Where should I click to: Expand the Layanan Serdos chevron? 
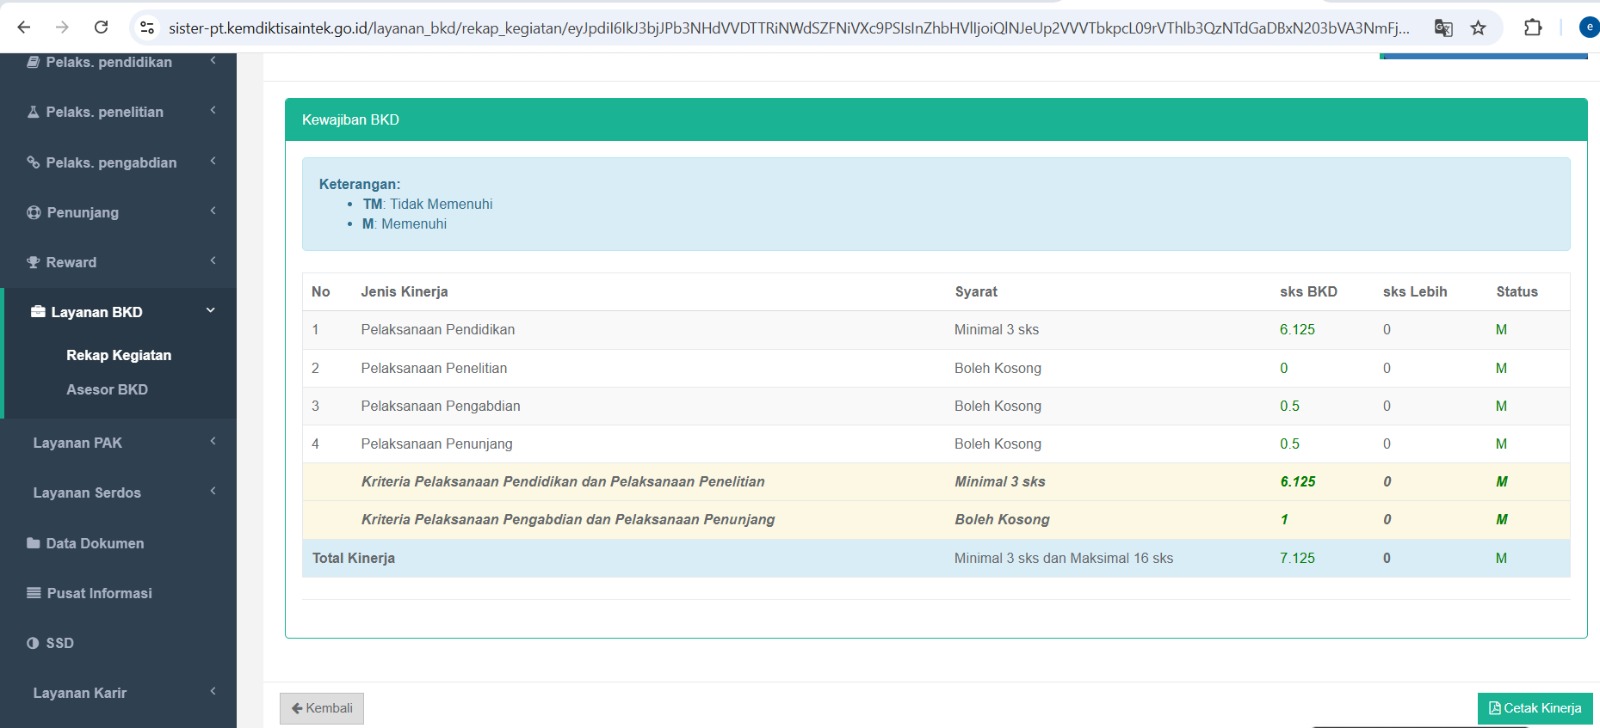[x=213, y=491]
